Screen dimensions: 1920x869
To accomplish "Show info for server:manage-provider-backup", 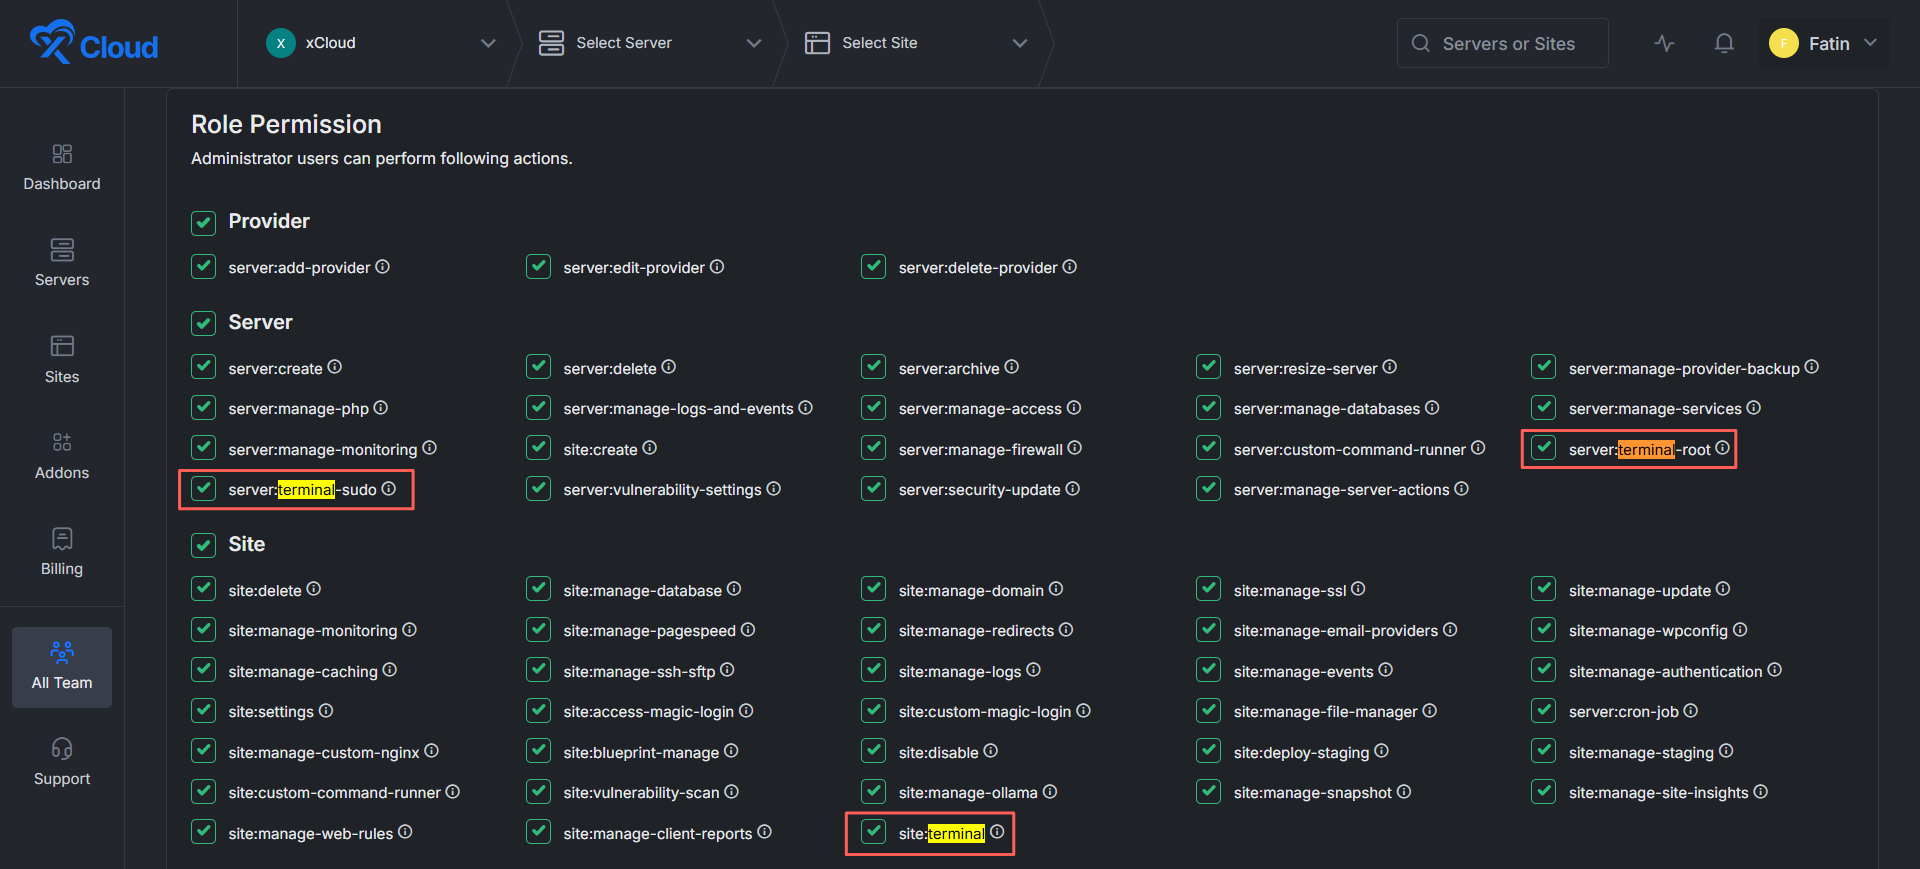I will point(1811,367).
